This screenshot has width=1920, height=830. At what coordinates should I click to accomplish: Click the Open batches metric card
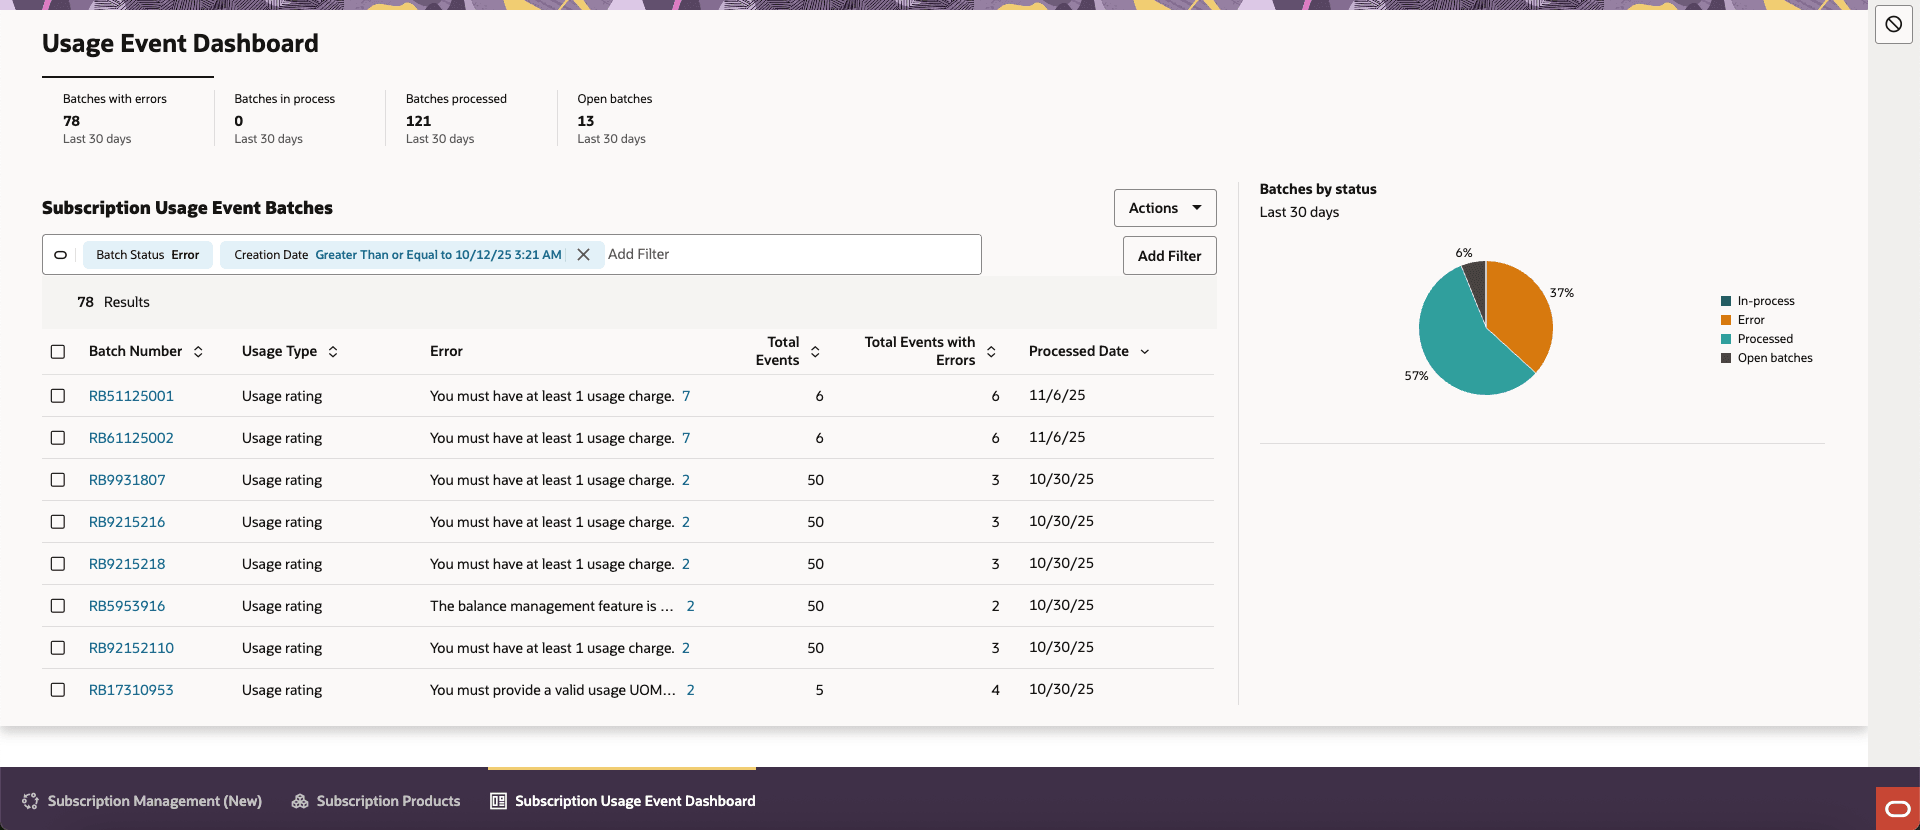(x=643, y=118)
